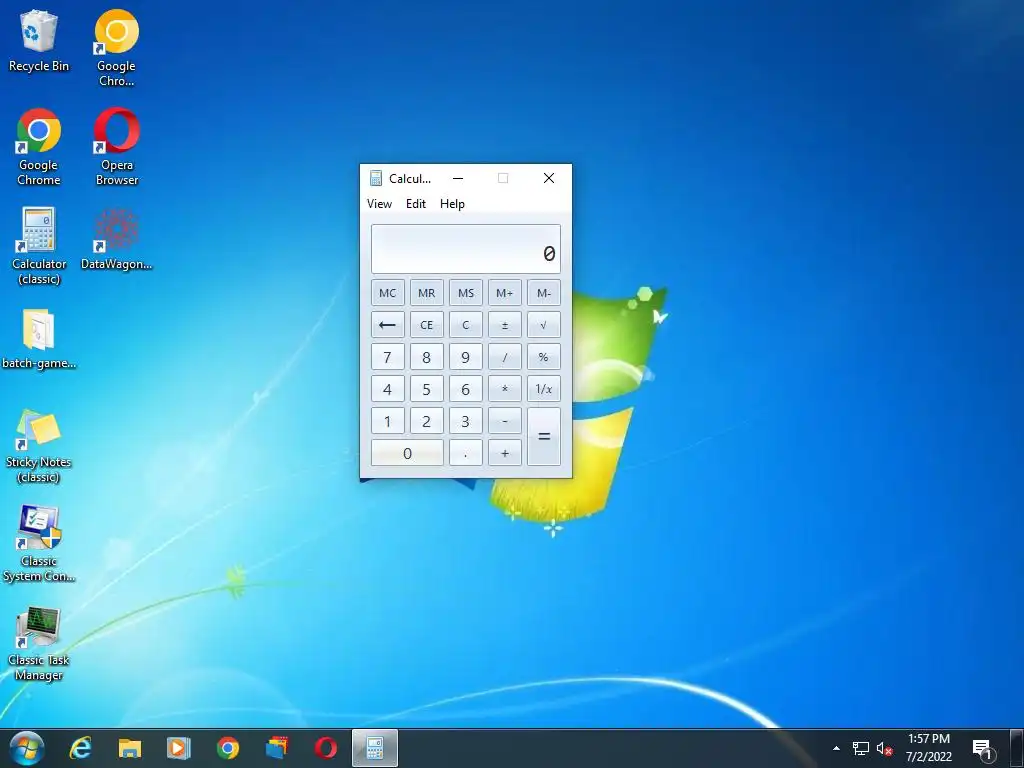Click the multiply asterisk button

point(505,389)
